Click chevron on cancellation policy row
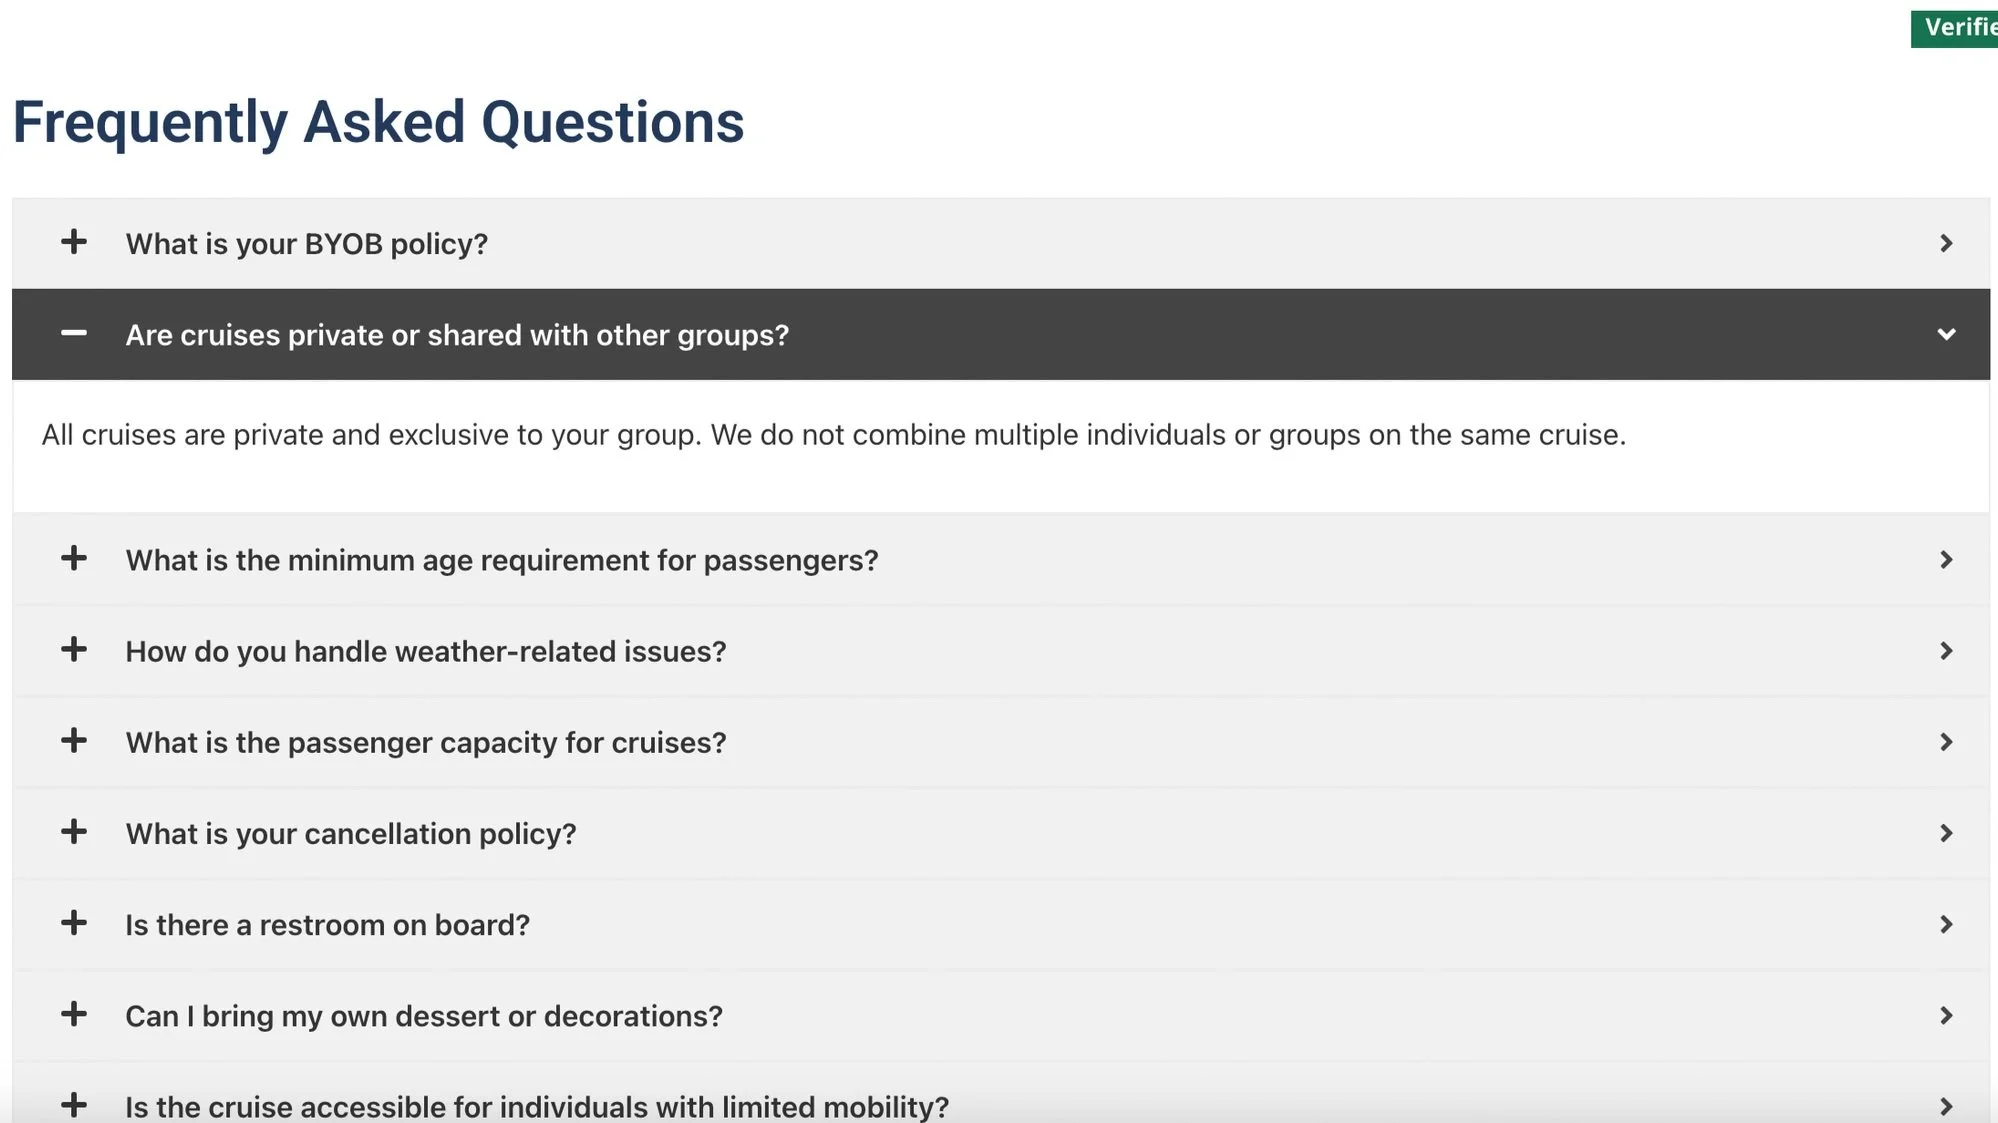1998x1123 pixels. tap(1945, 833)
